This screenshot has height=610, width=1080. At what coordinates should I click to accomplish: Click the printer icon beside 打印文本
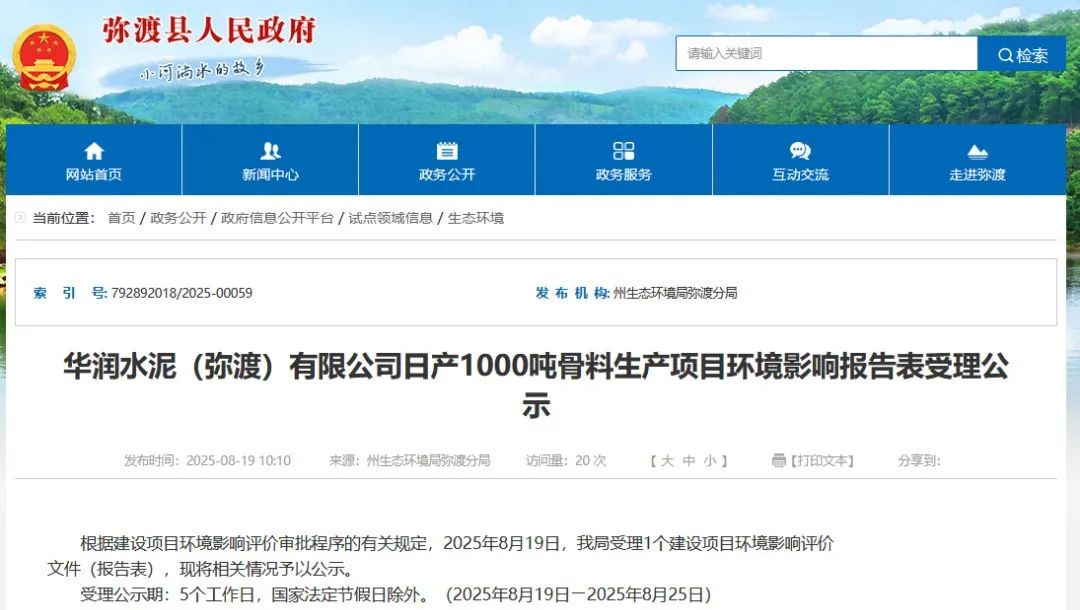tap(779, 461)
